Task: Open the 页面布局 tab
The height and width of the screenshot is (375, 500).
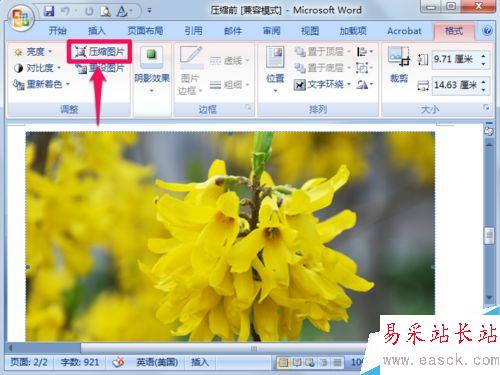Action: click(145, 31)
